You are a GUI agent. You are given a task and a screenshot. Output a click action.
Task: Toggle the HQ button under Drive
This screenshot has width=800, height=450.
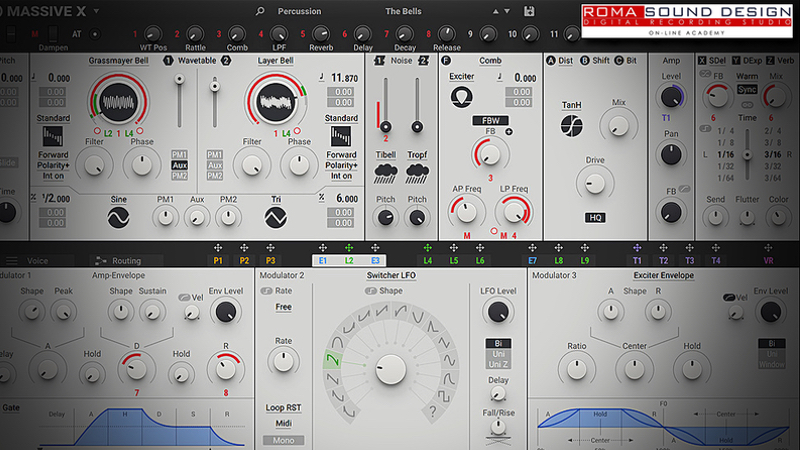(x=595, y=218)
